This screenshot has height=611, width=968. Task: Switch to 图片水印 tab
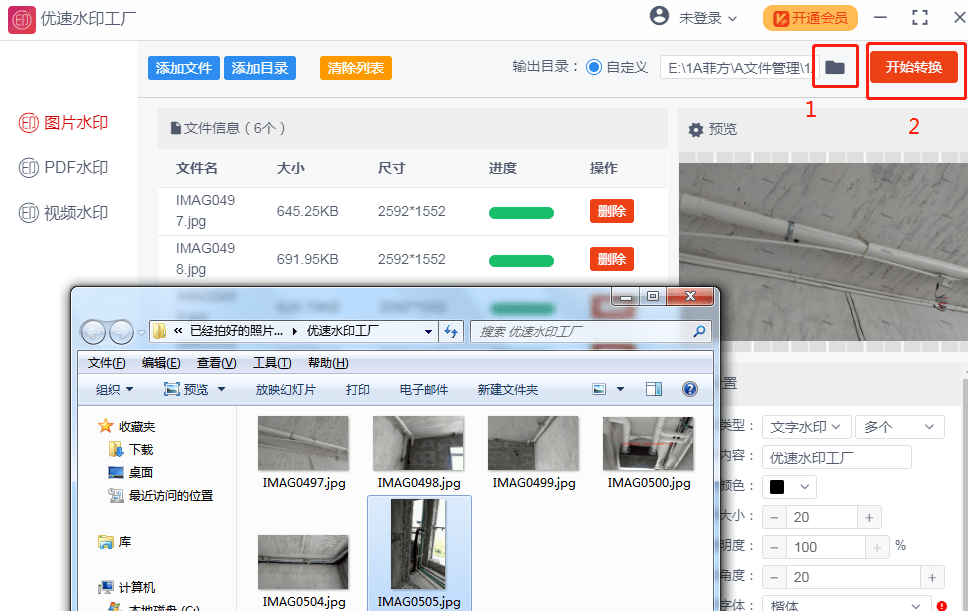point(64,123)
